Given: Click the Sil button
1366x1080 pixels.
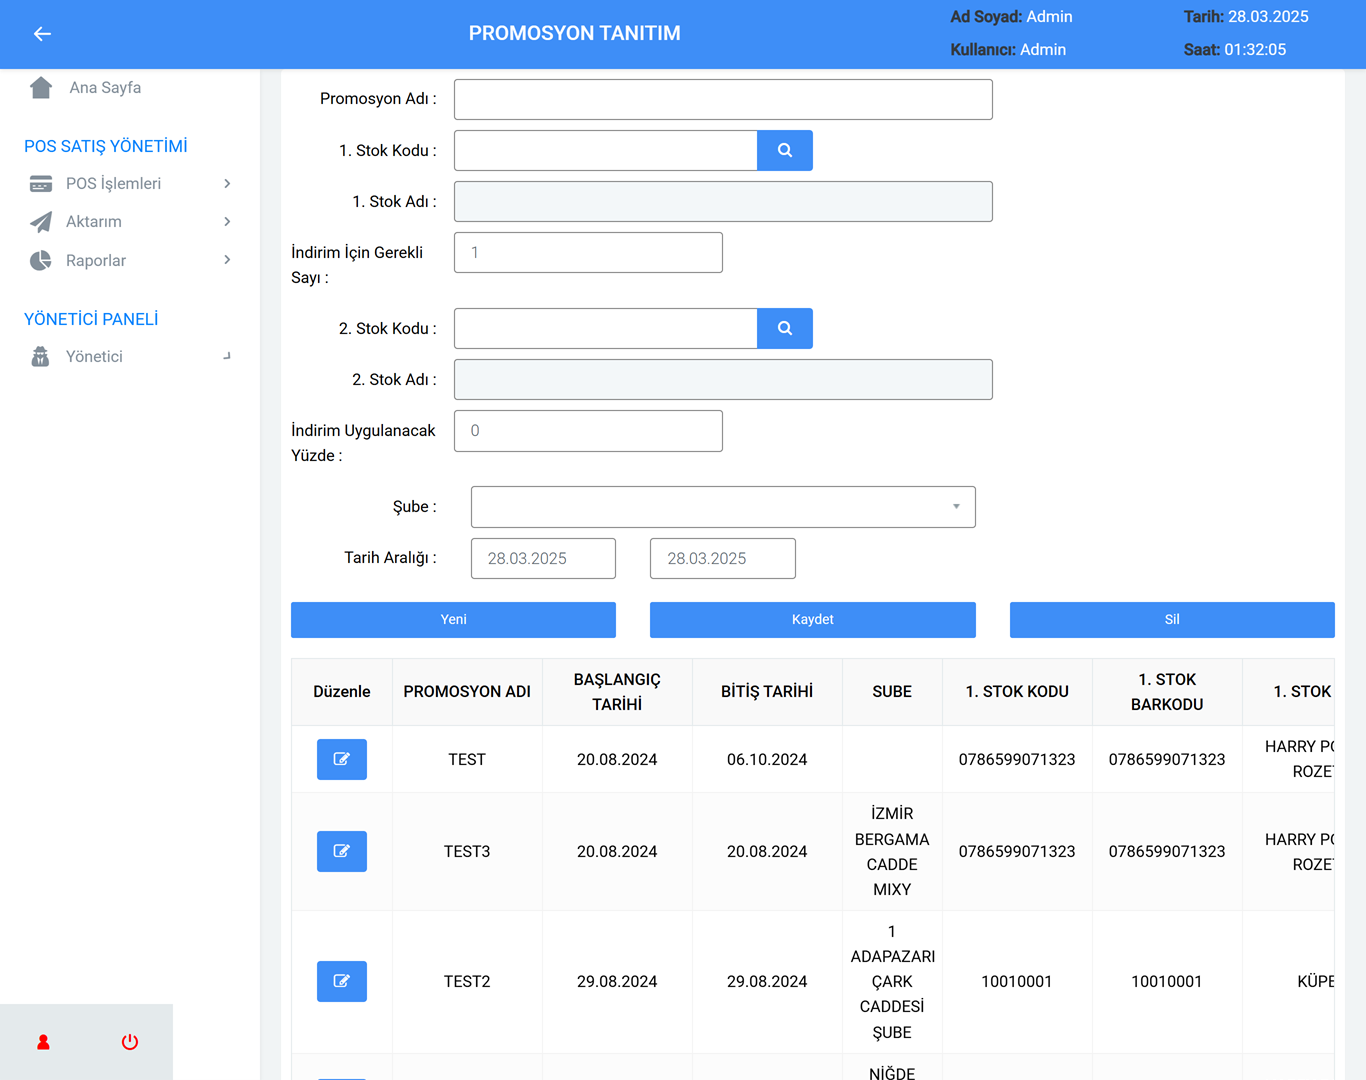Looking at the screenshot, I should click(x=1172, y=620).
